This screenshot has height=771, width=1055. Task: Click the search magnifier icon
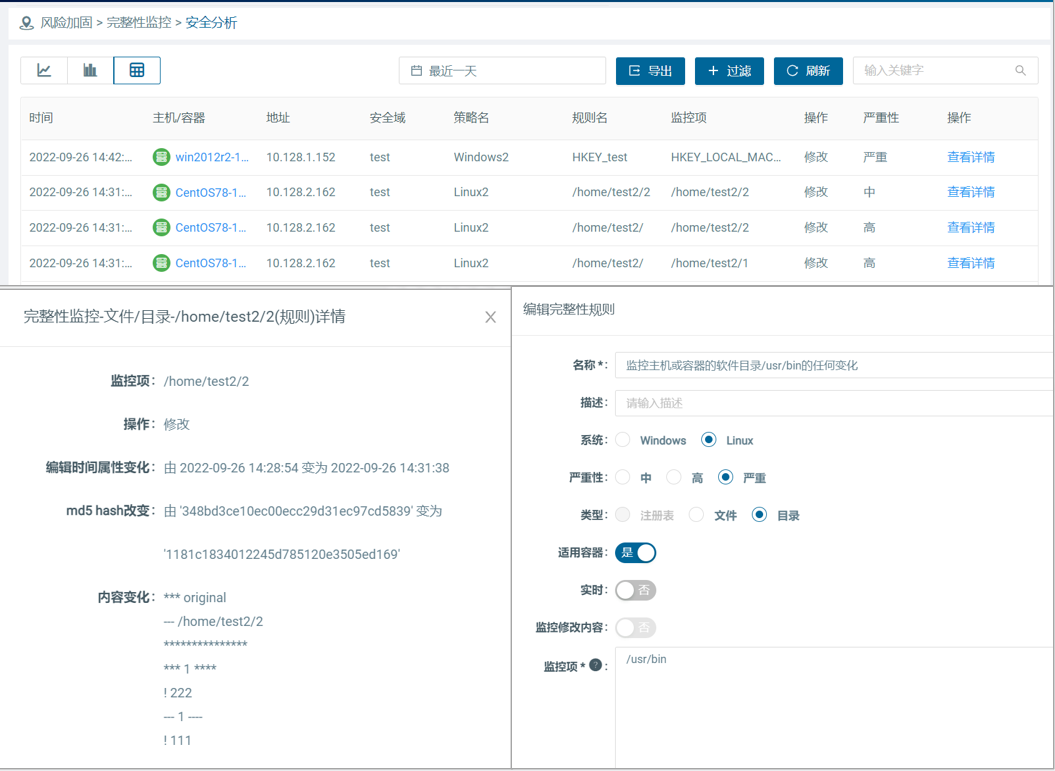point(1020,71)
